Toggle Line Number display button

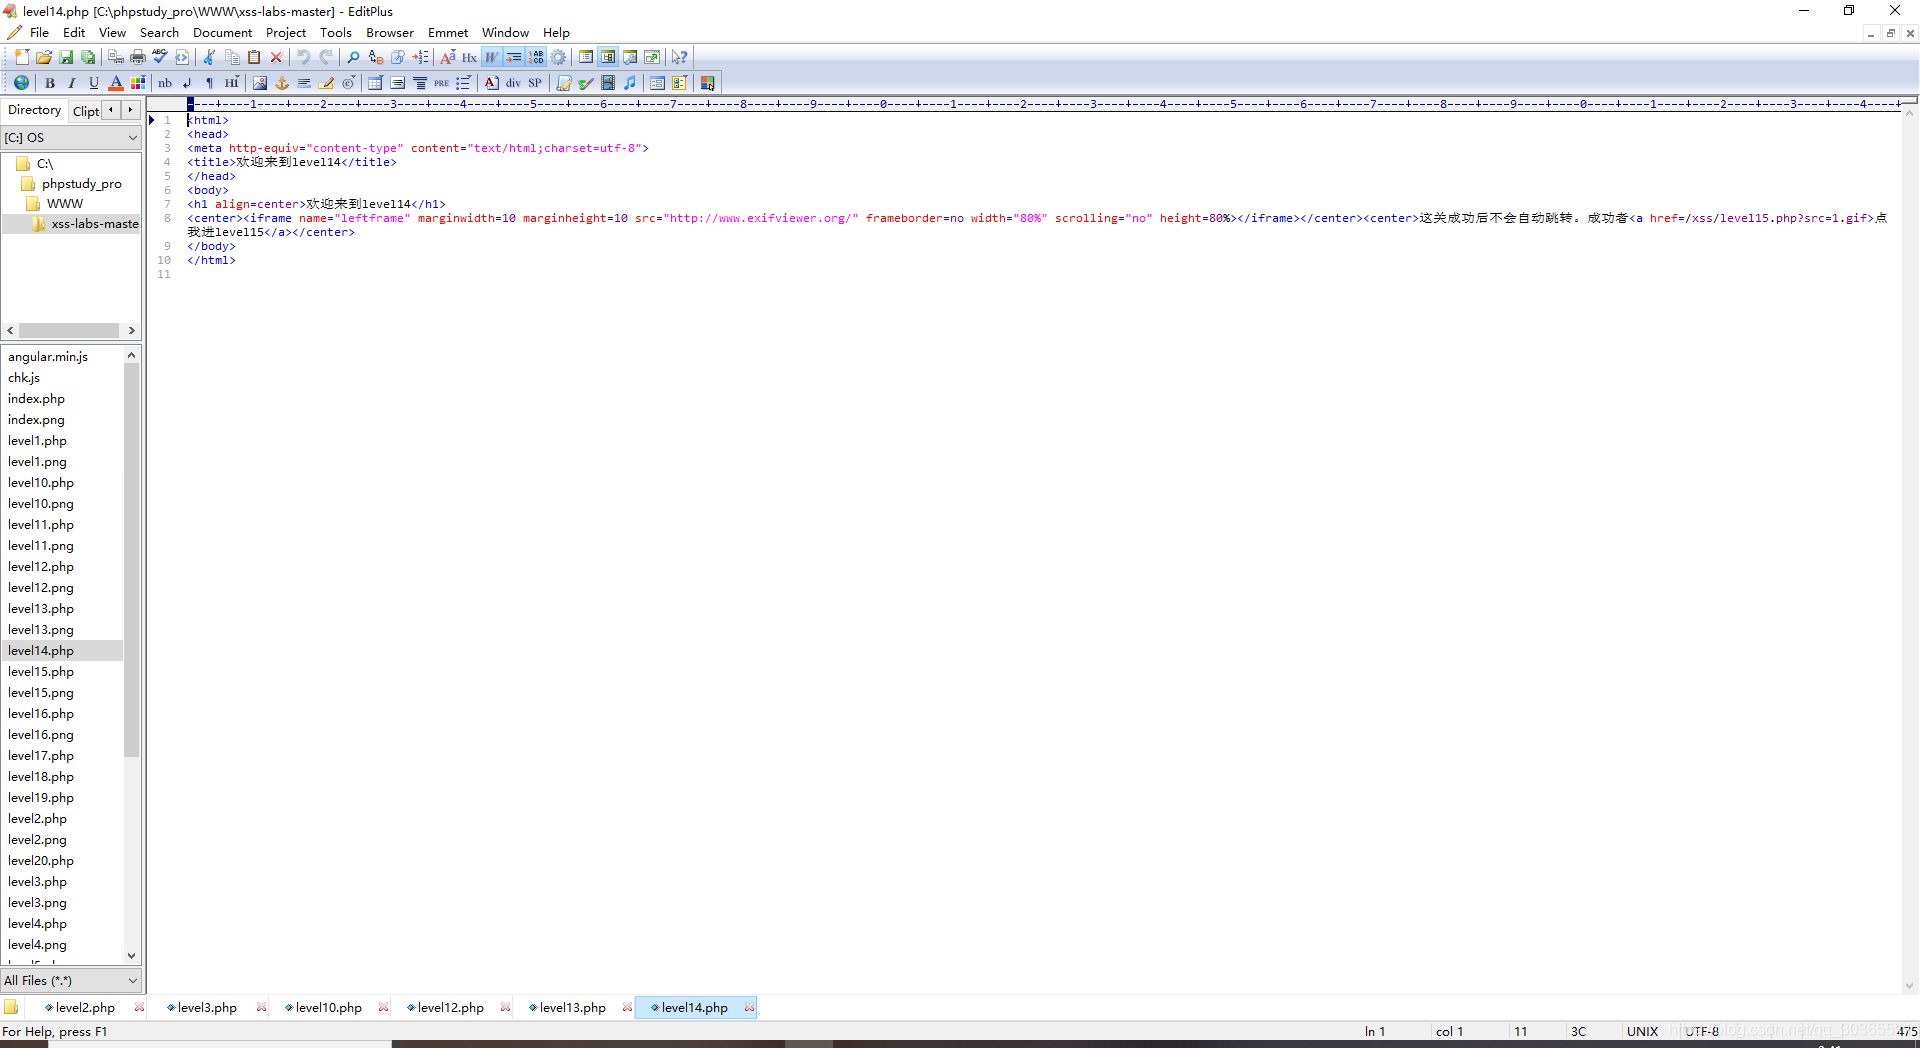pos(536,57)
